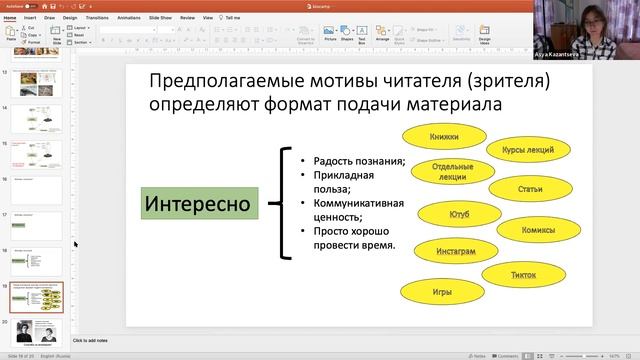Open the Home tab

tap(10, 18)
